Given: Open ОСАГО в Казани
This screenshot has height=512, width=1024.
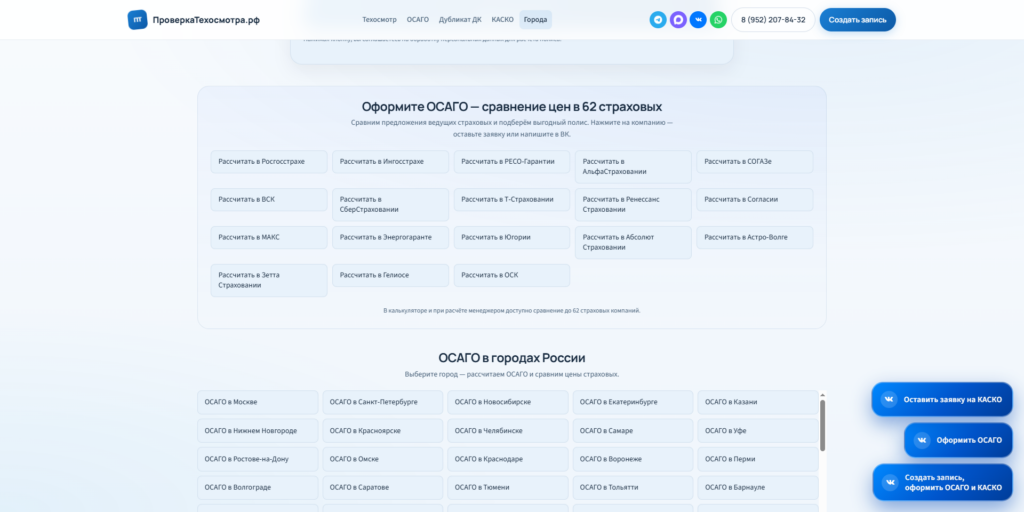Looking at the screenshot, I should point(758,402).
